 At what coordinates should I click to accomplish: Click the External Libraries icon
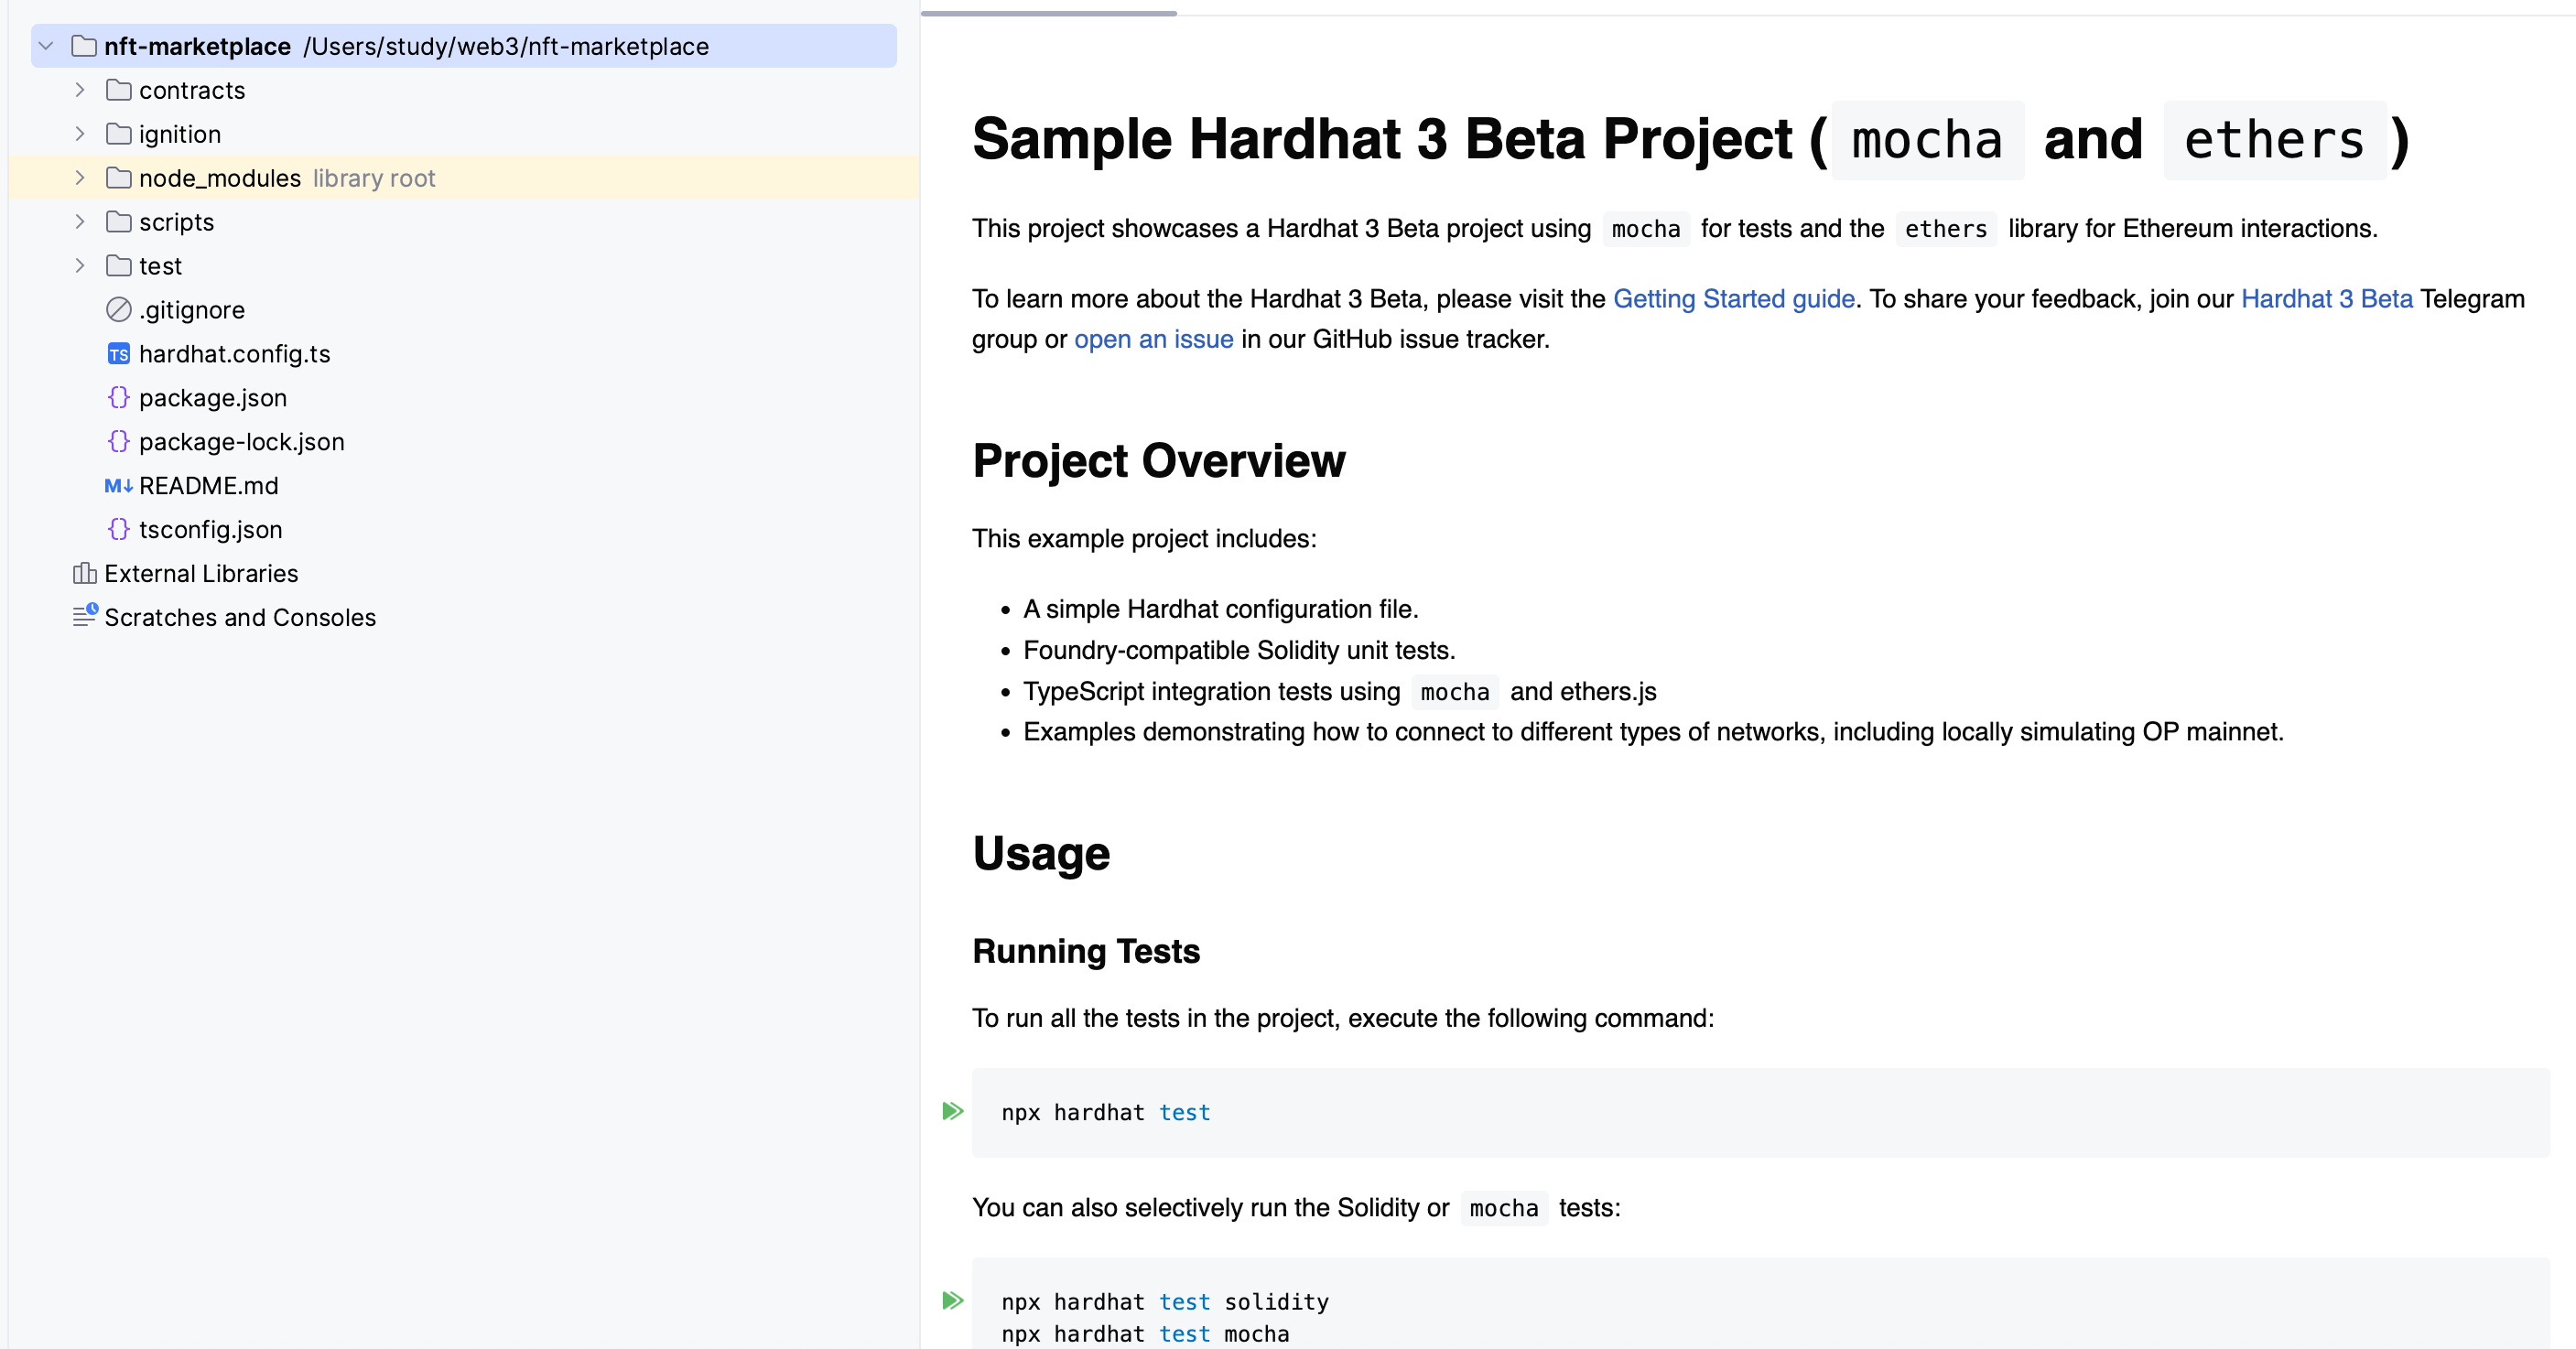coord(84,573)
